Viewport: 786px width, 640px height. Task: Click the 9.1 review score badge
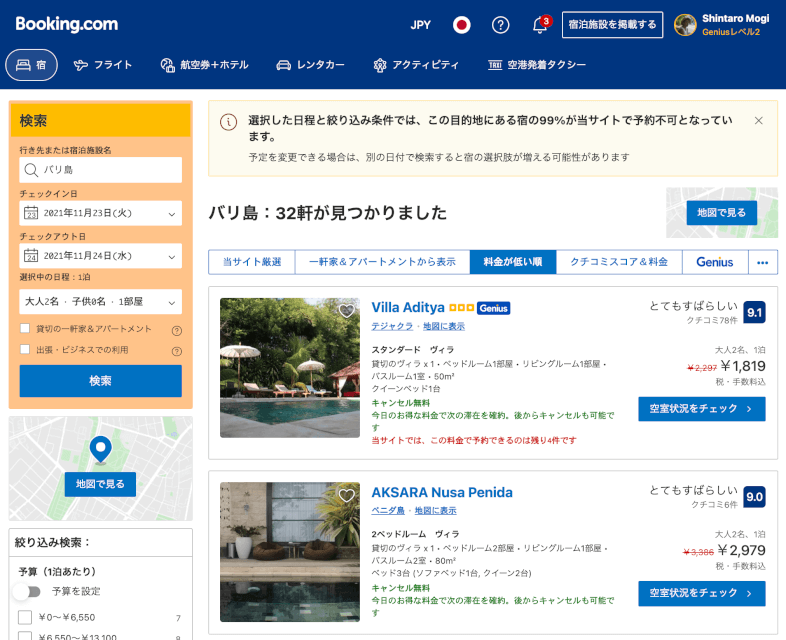click(754, 312)
